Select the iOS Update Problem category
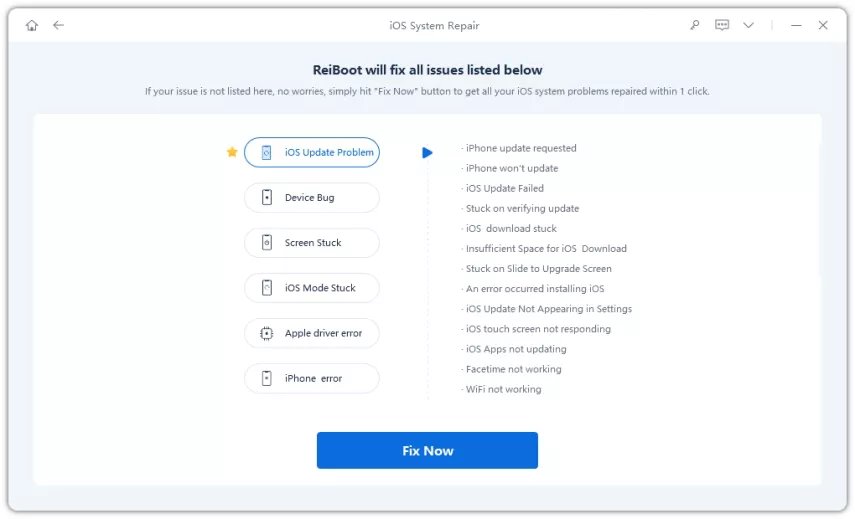Viewport: 855px width, 519px height. click(312, 152)
